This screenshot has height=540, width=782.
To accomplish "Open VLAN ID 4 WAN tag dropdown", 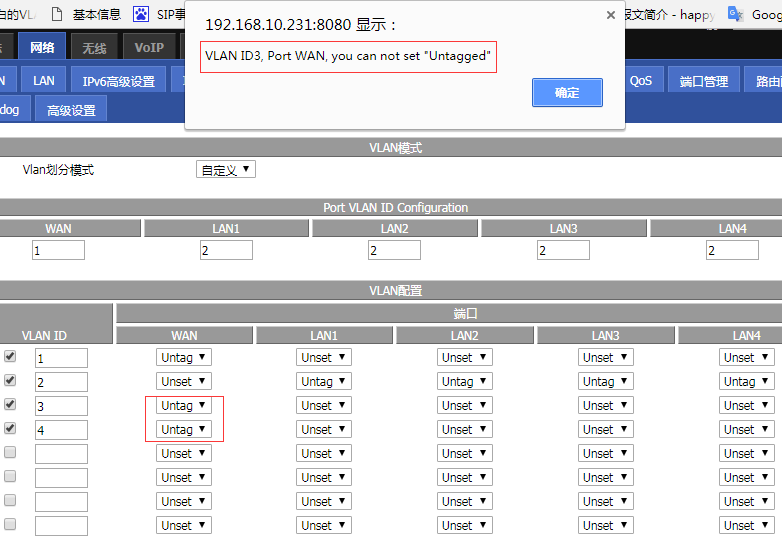I will click(x=184, y=429).
